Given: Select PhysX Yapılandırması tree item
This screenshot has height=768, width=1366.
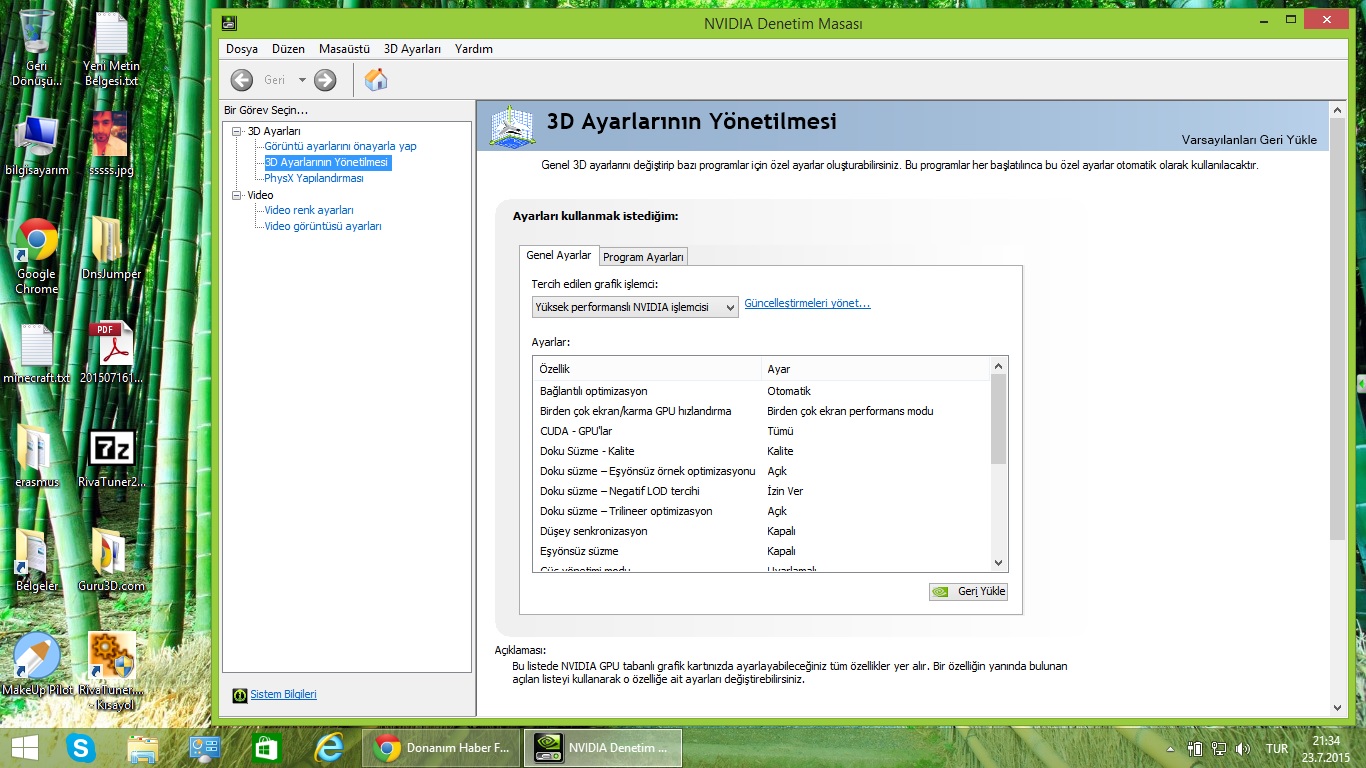Looking at the screenshot, I should pos(314,178).
